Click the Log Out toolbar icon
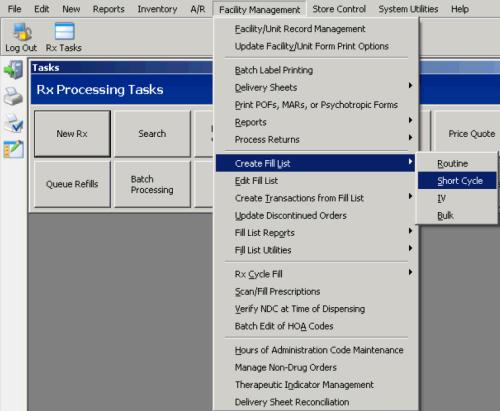 (x=21, y=37)
